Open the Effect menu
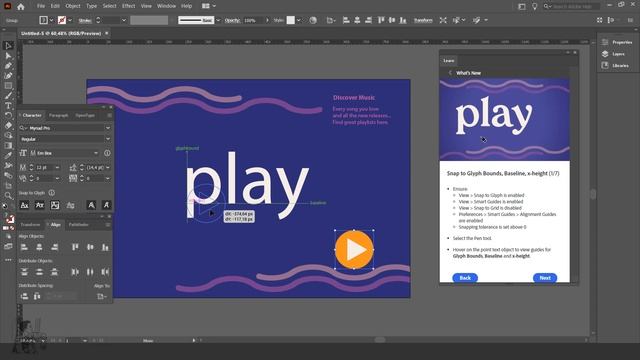The image size is (640, 360). coord(129,6)
